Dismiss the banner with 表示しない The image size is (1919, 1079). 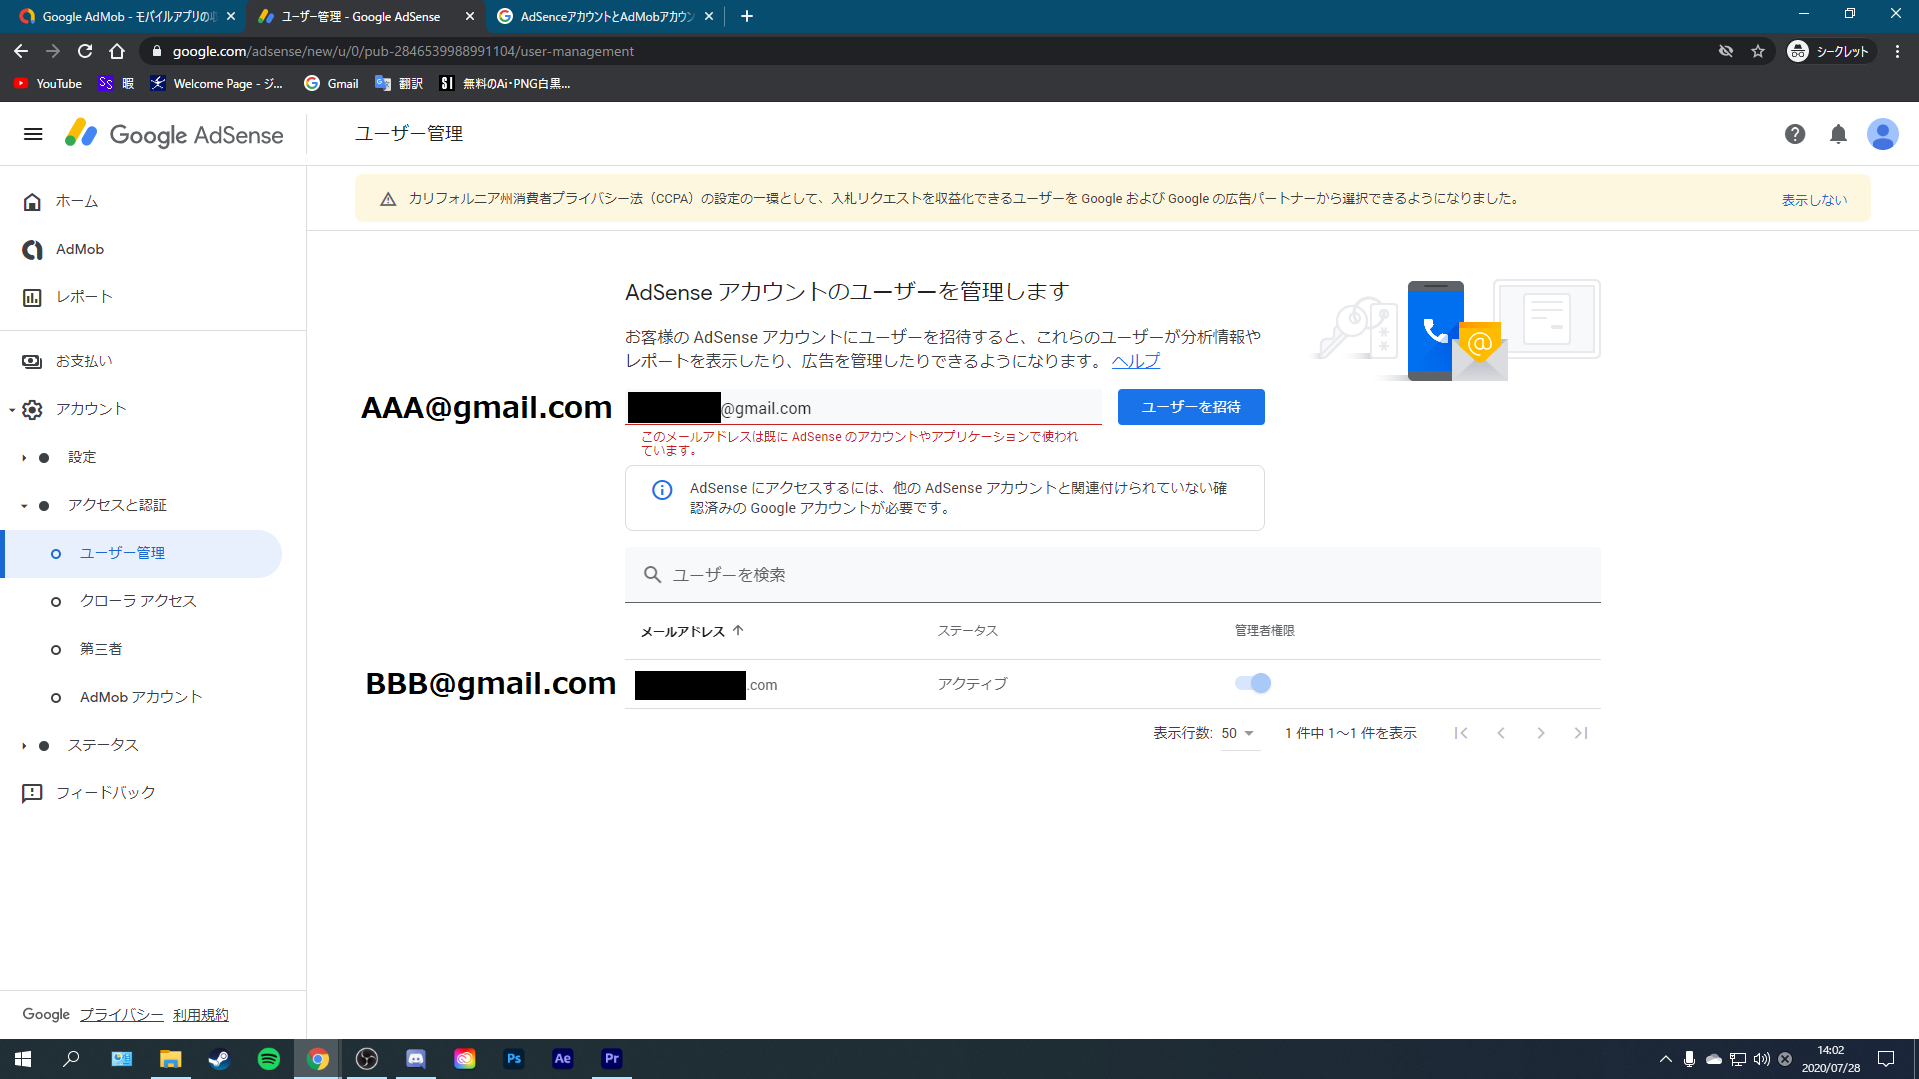click(1814, 200)
